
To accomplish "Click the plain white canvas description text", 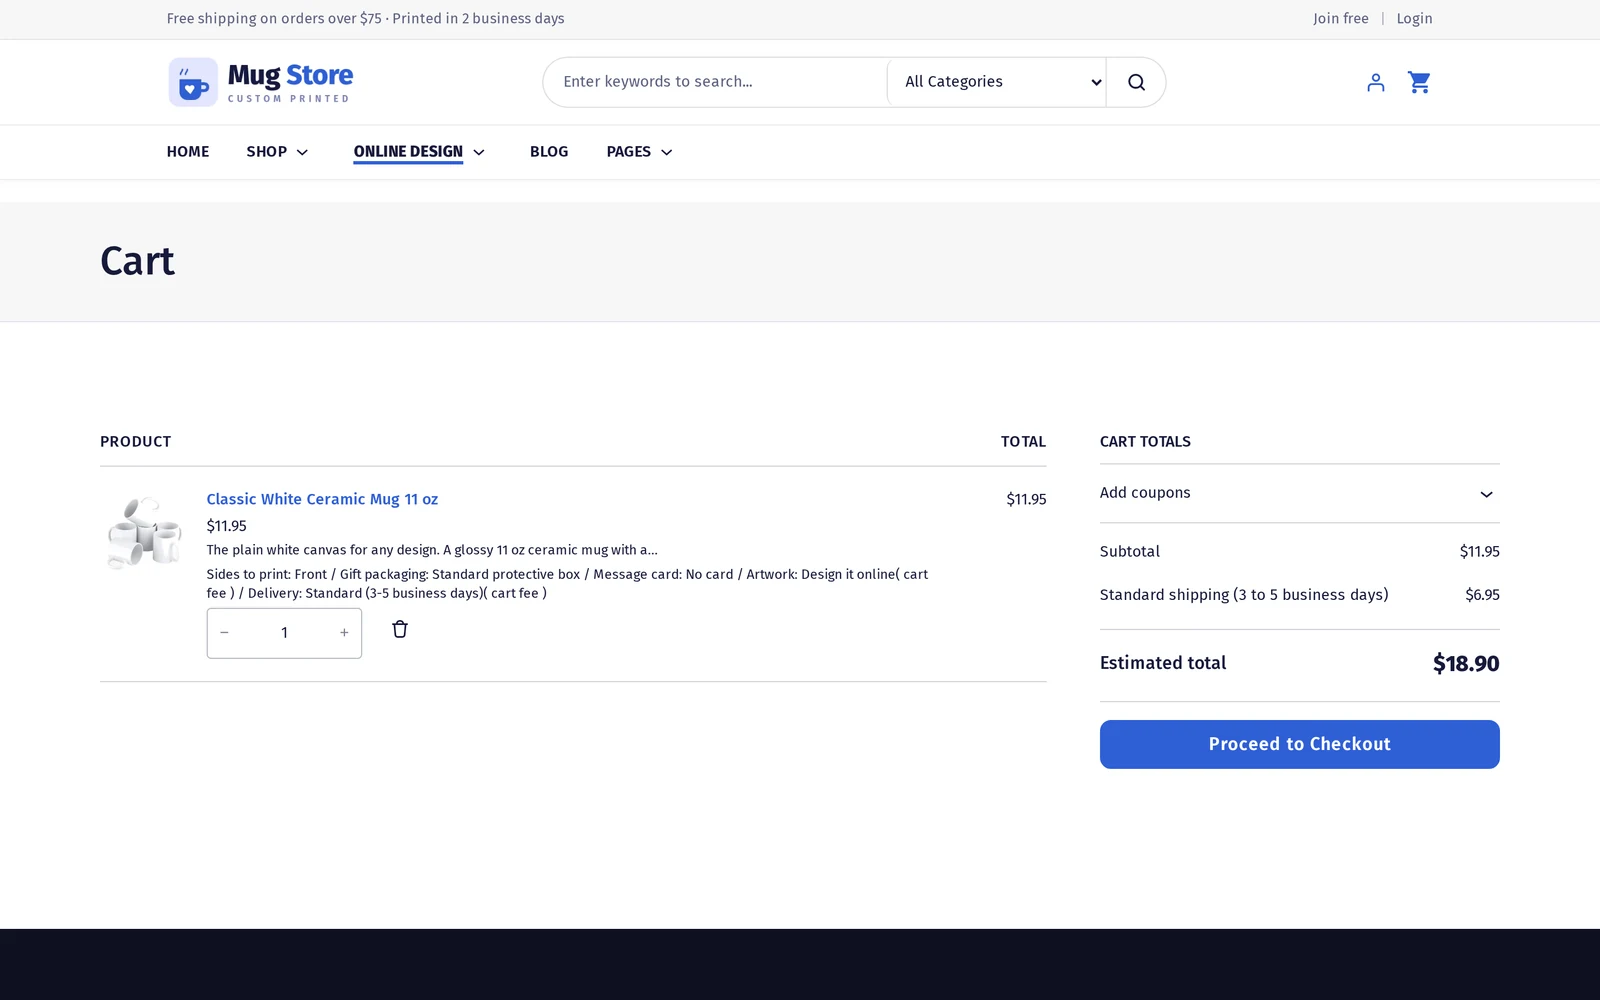I will tap(432, 550).
